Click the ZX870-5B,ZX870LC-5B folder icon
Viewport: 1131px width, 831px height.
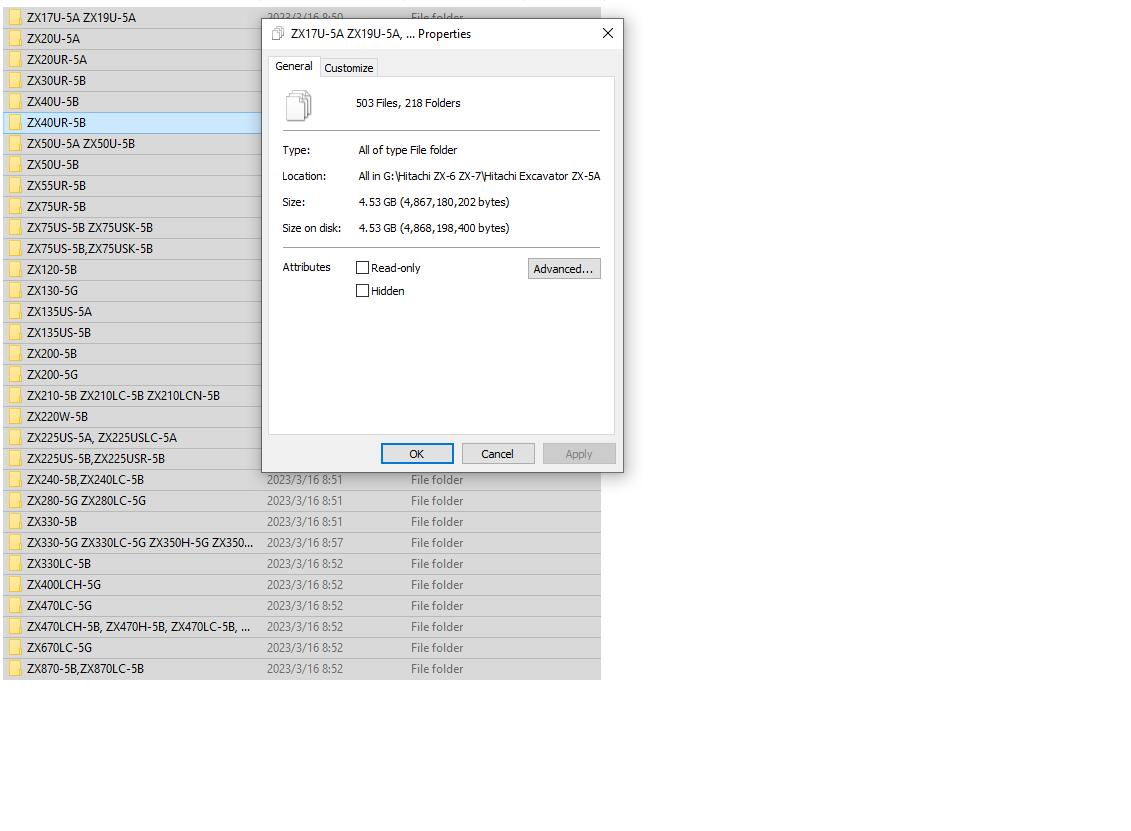15,669
